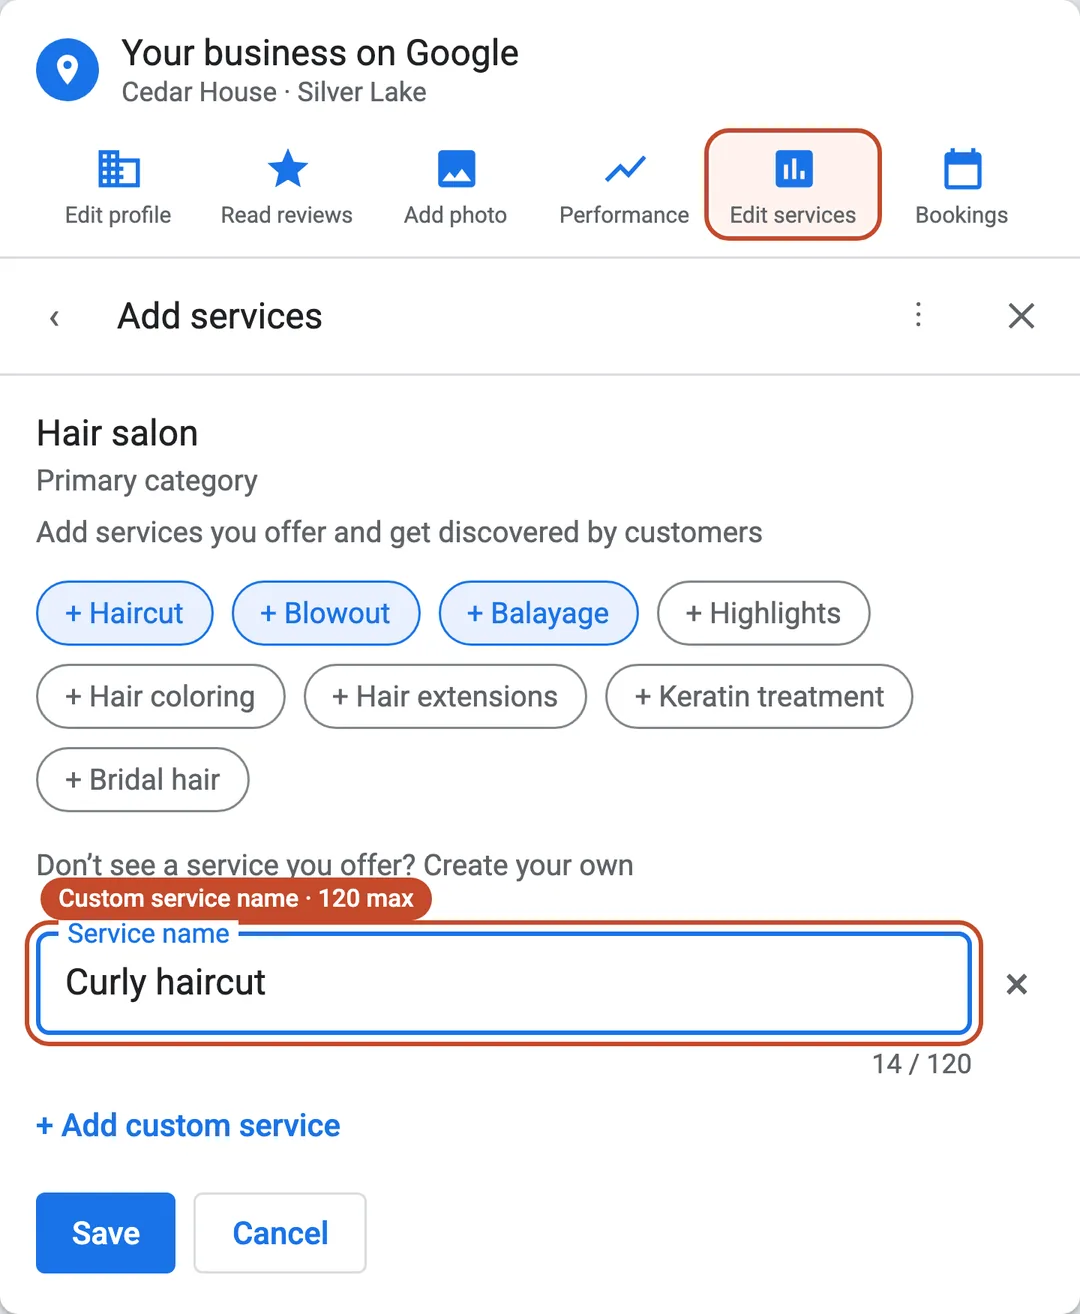This screenshot has height=1314, width=1080.
Task: Click the Primary category label
Action: tap(147, 481)
